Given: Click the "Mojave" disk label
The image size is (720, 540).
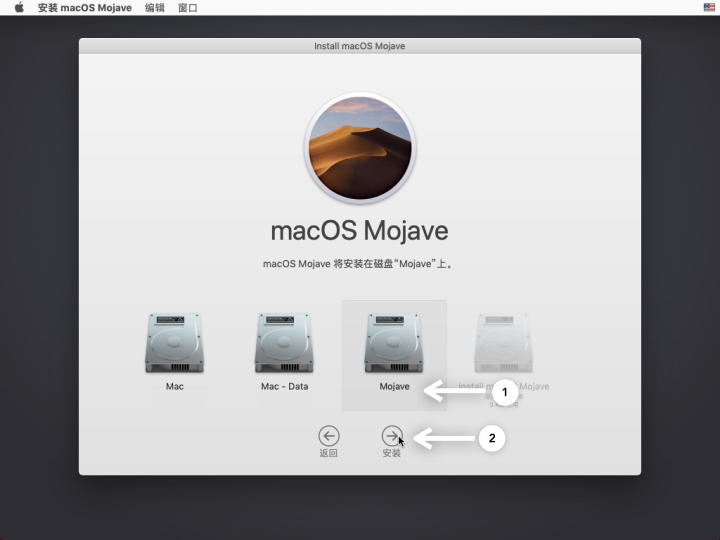Looking at the screenshot, I should (394, 386).
